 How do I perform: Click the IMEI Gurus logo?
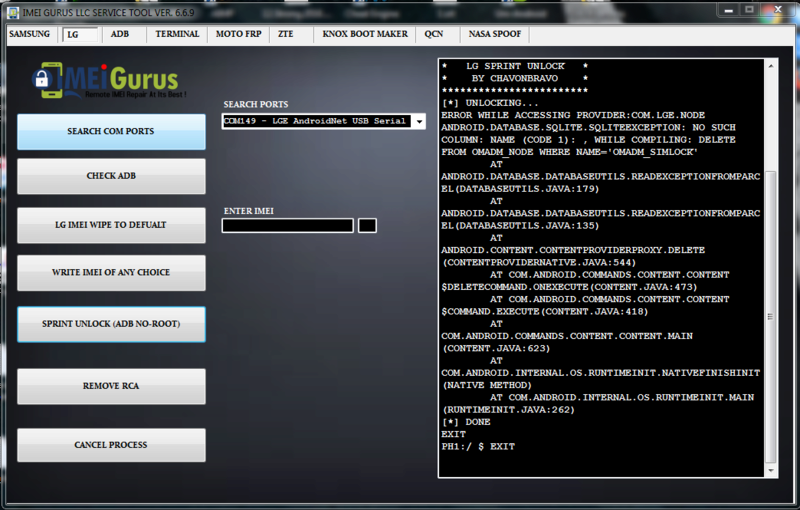[109, 81]
